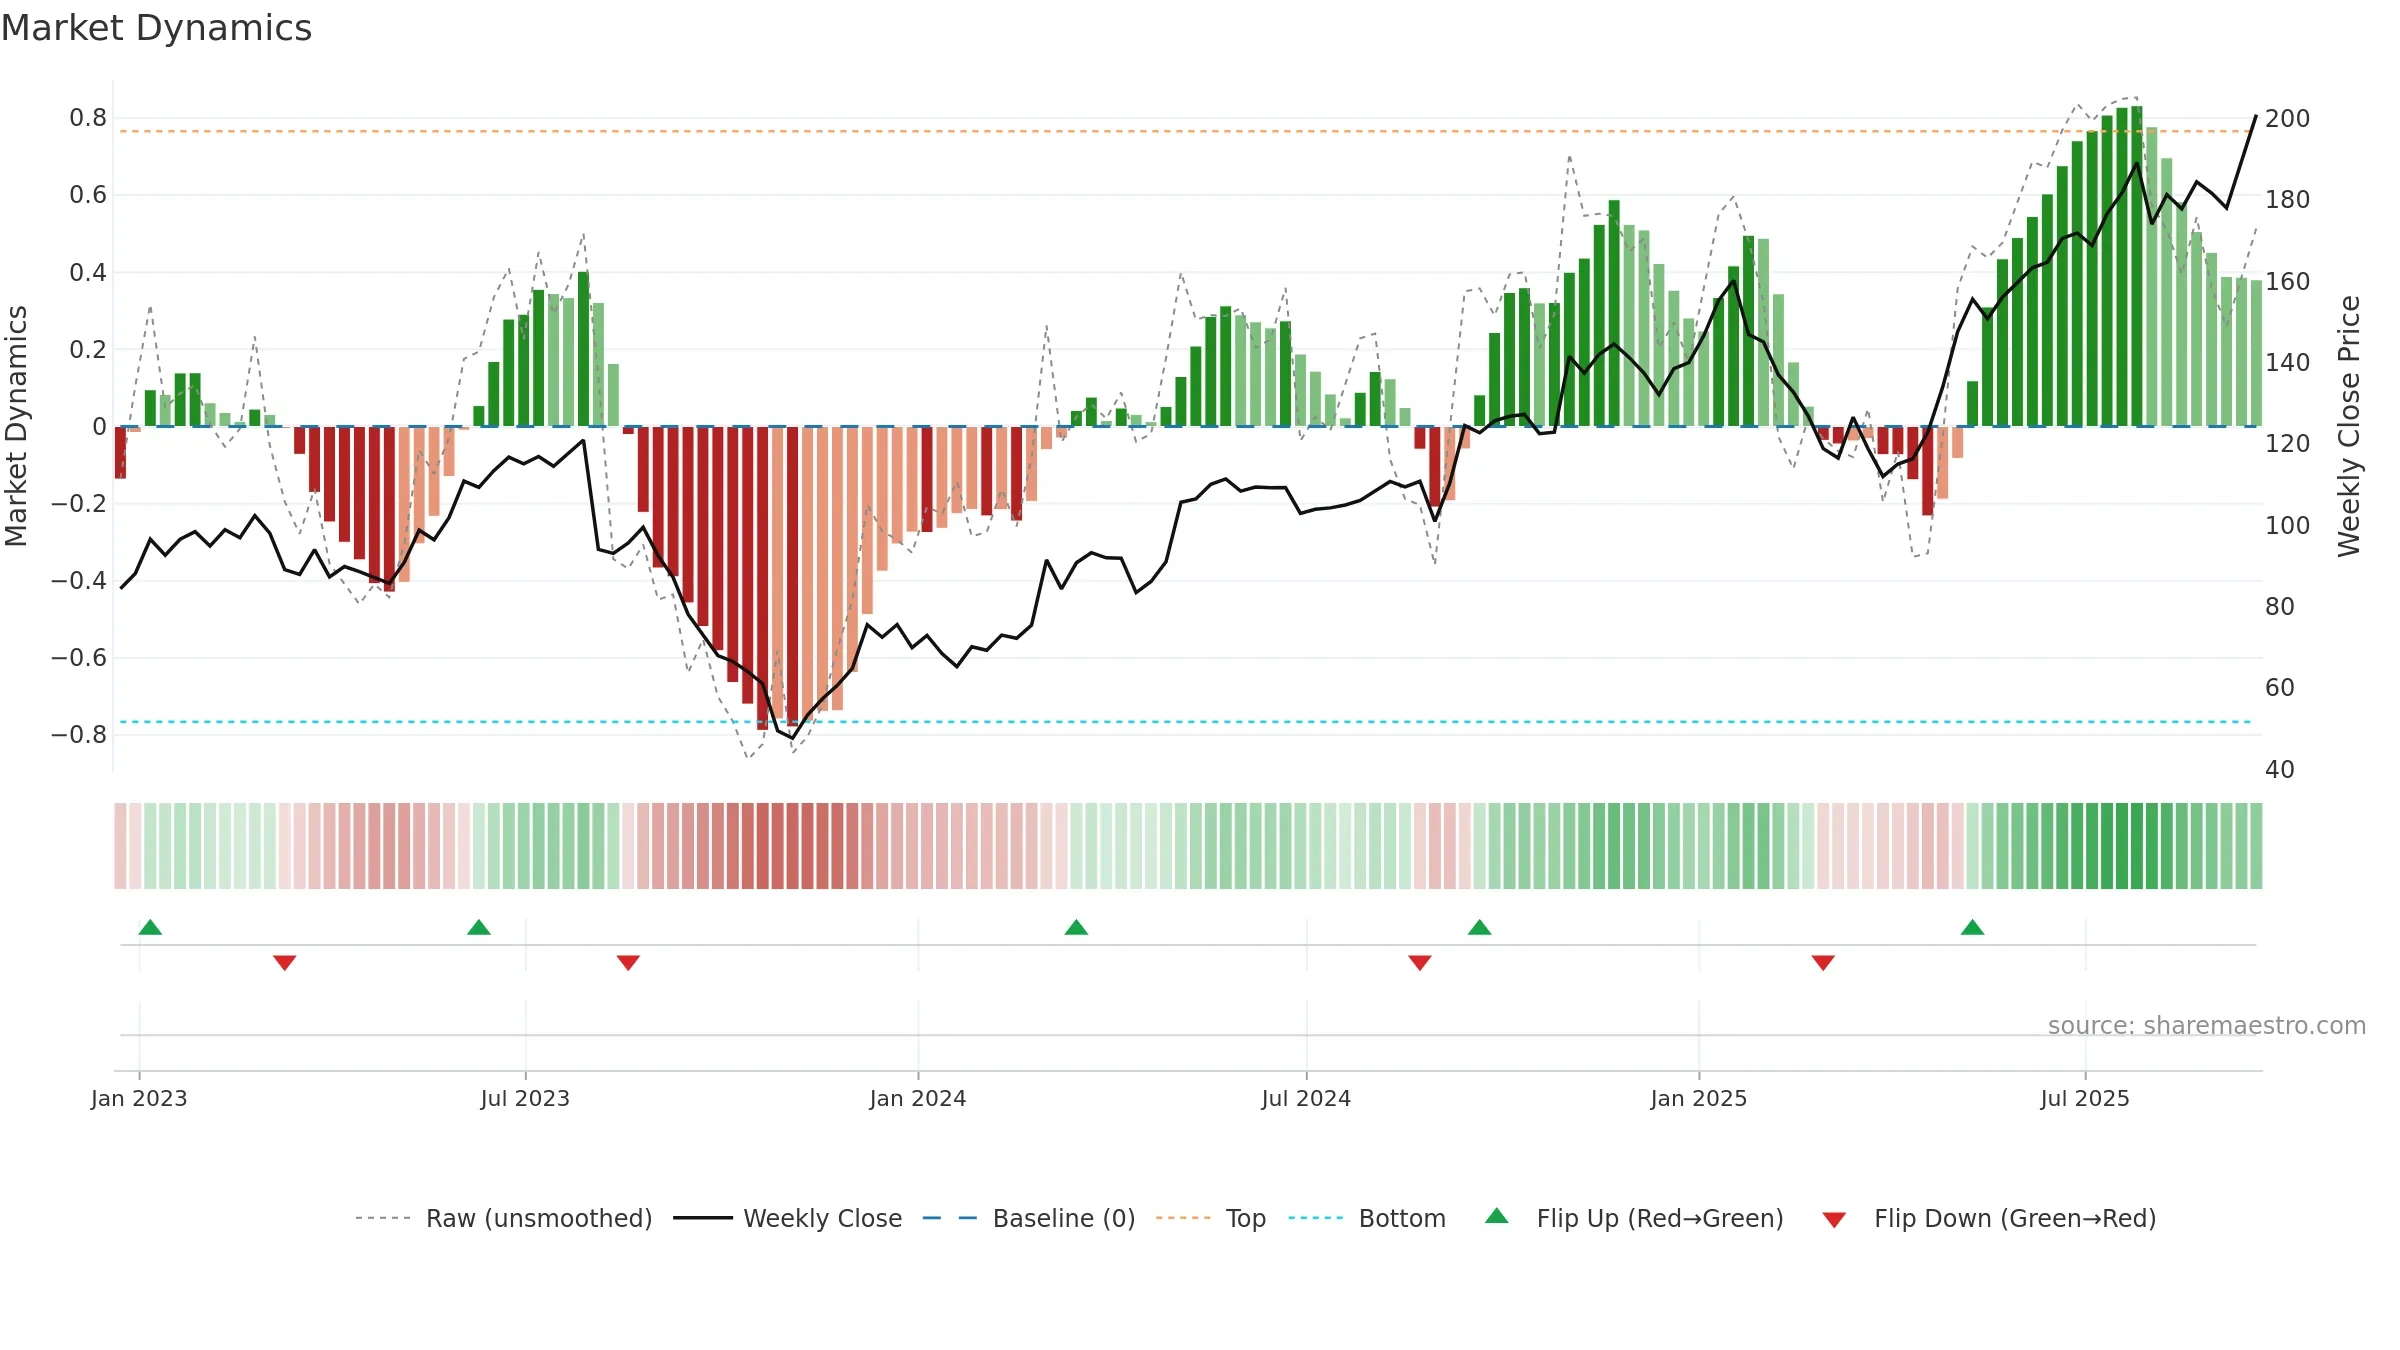Toggle the Baseline (0) legend entry

(1028, 1218)
